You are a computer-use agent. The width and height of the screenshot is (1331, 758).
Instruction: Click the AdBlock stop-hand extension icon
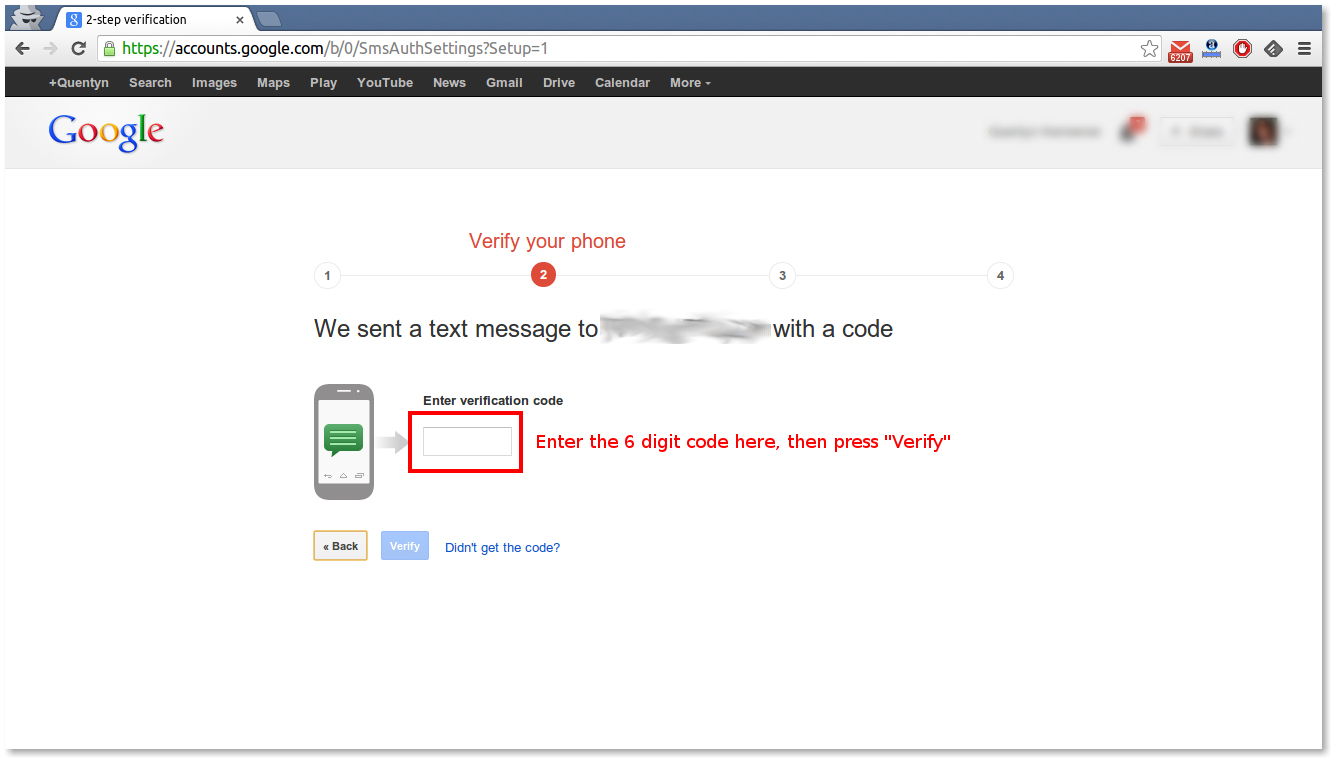[x=1242, y=48]
